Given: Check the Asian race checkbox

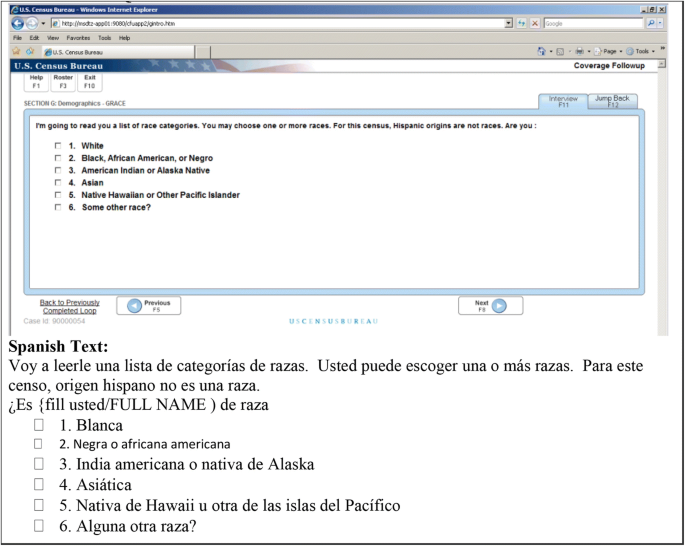Looking at the screenshot, I should (58, 183).
